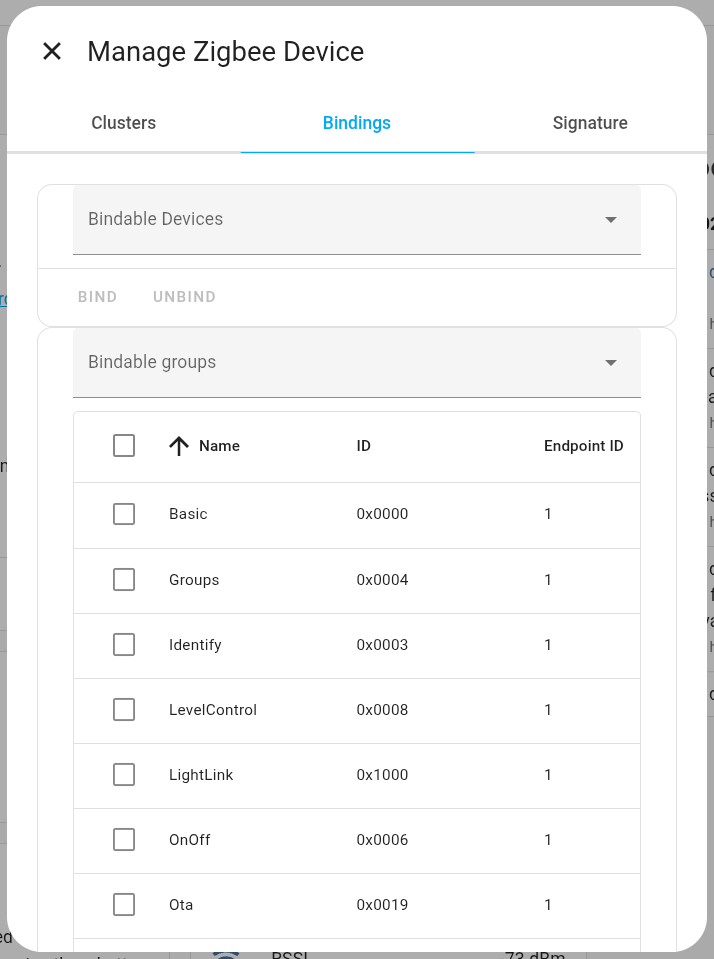This screenshot has width=714, height=959.
Task: Check the LevelControl cluster checkbox
Action: point(124,709)
